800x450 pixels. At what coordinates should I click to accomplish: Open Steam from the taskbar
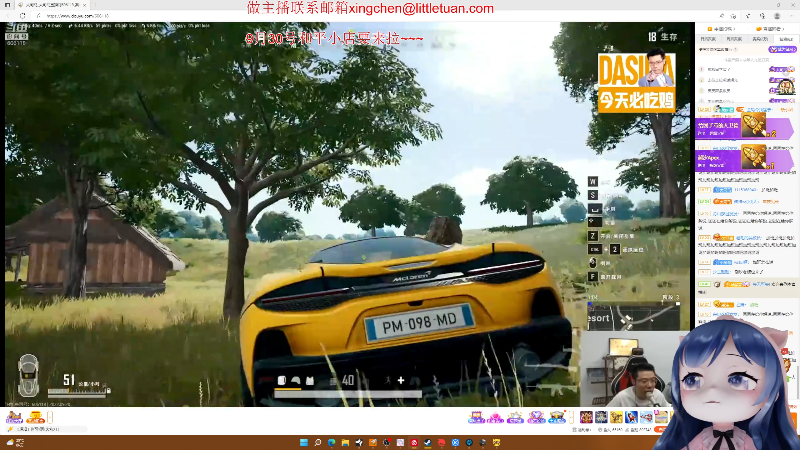(428, 442)
